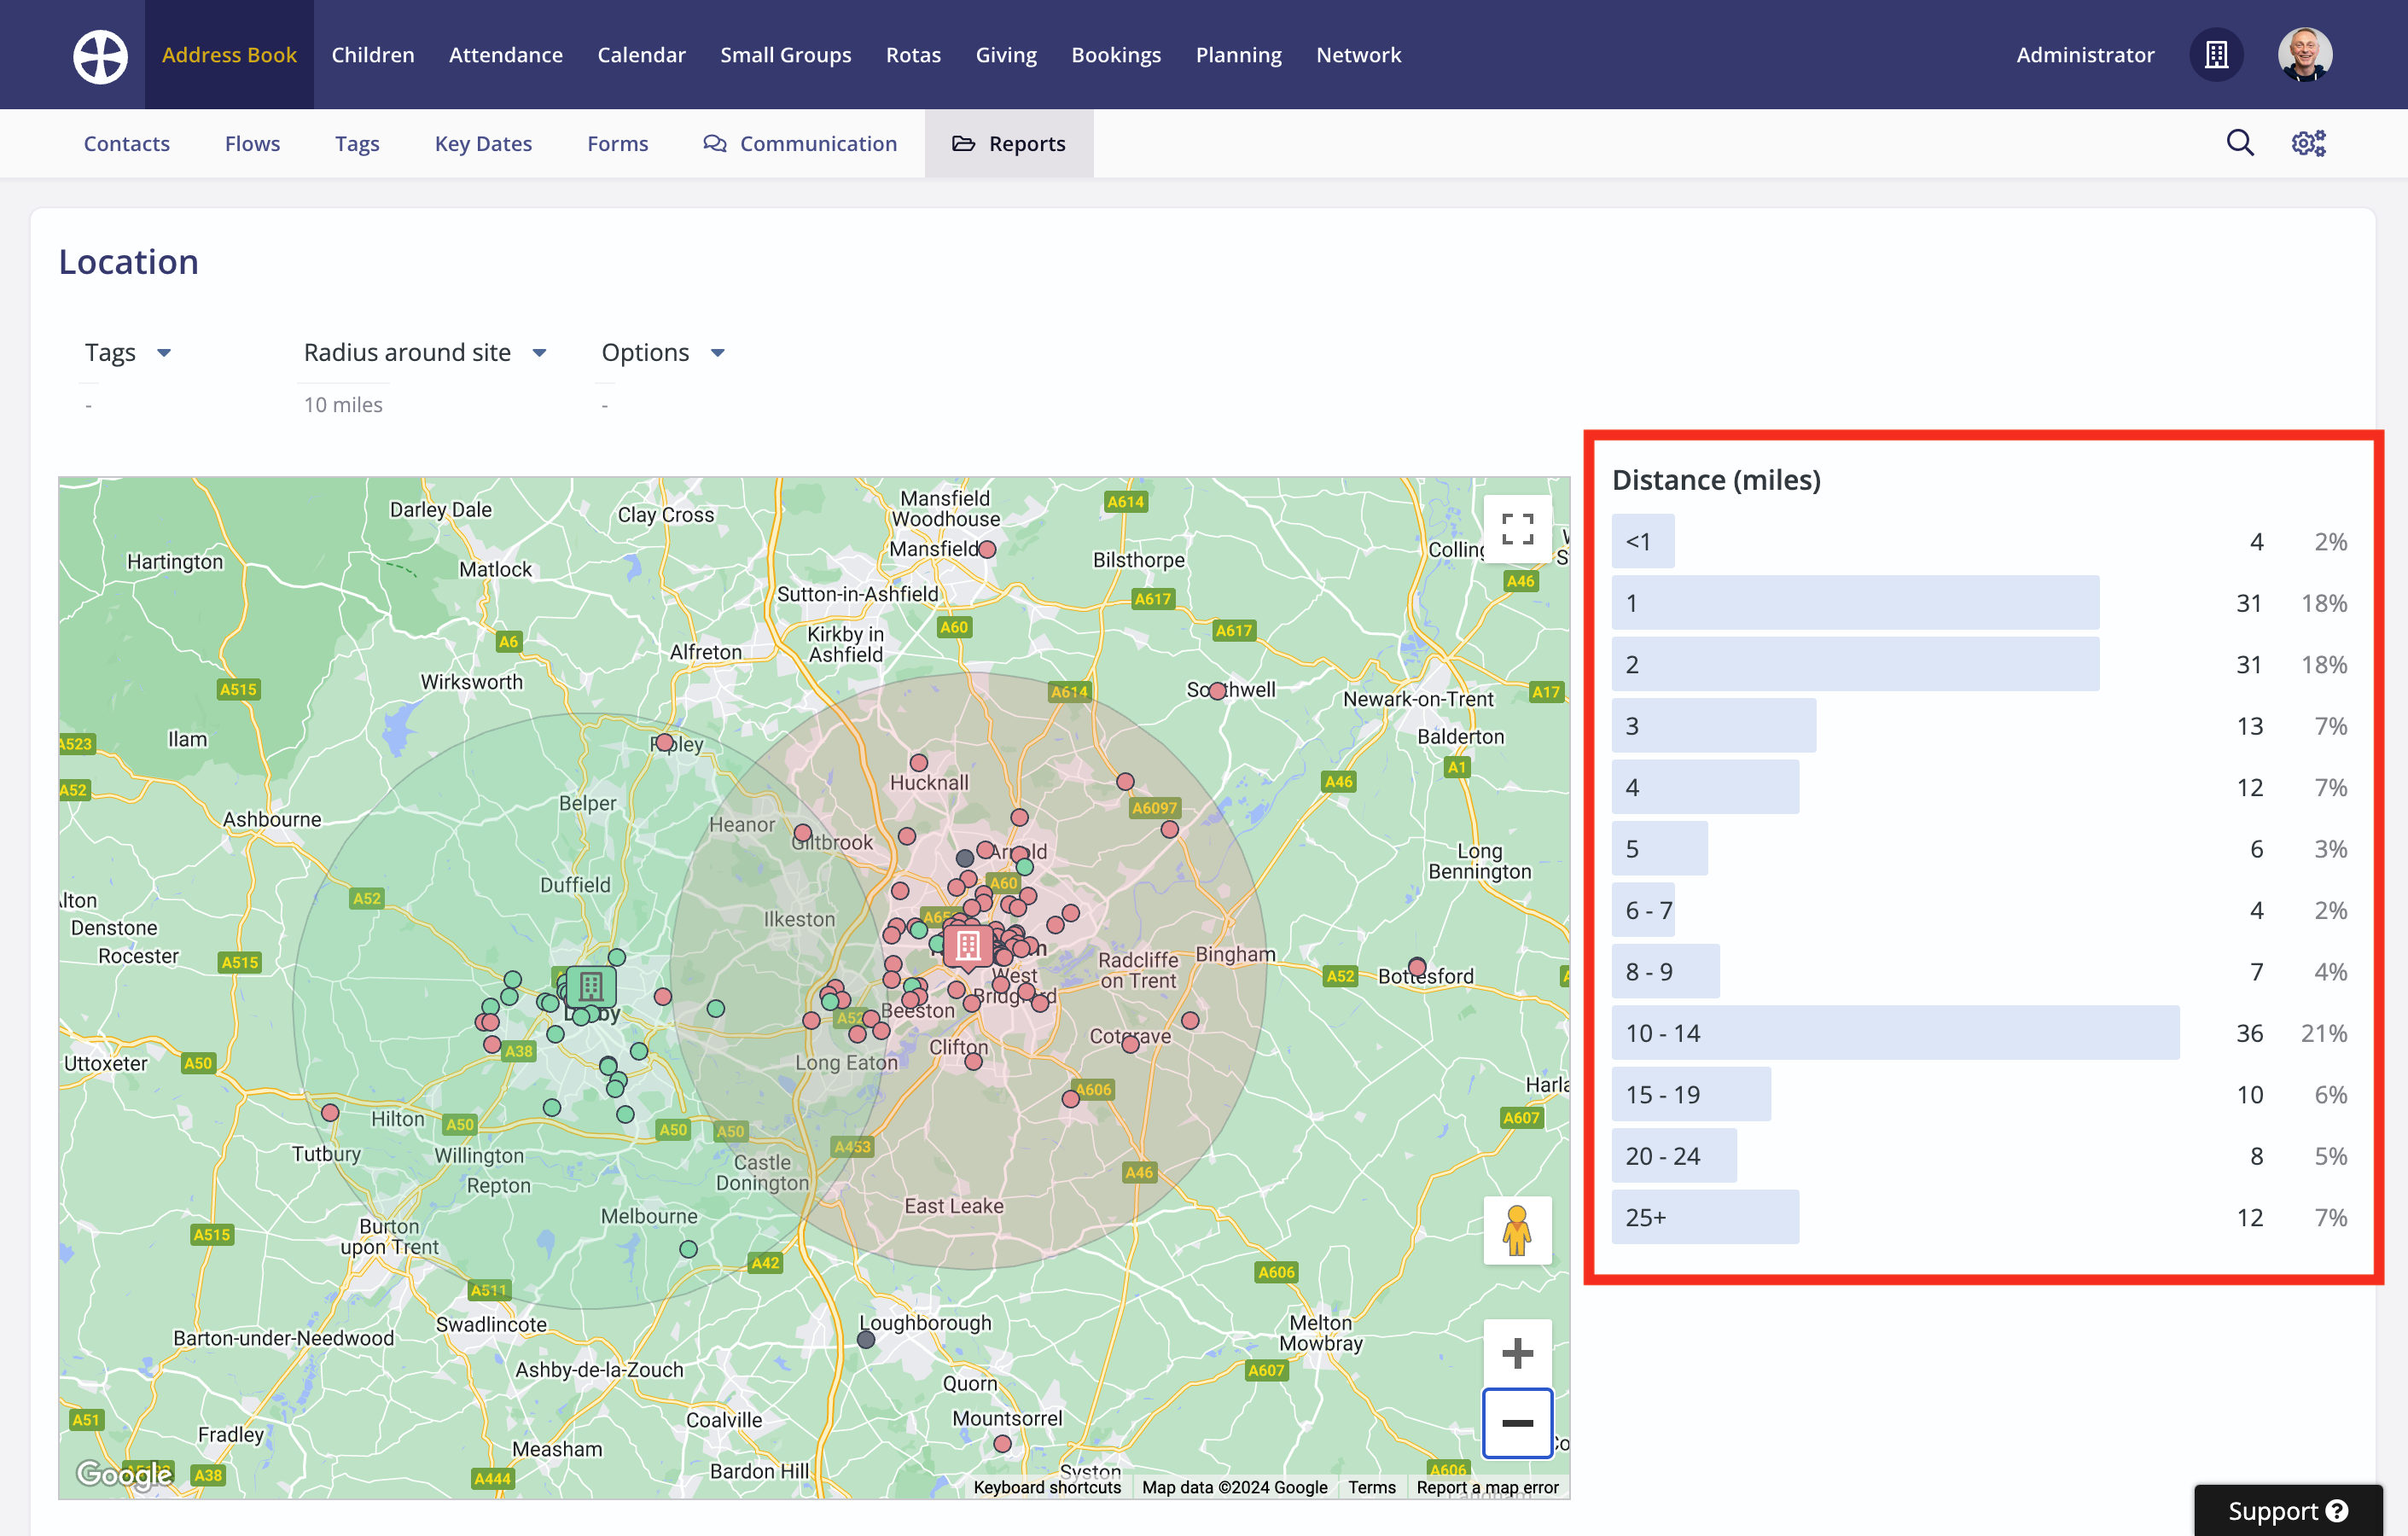Open the Small Groups menu
This screenshot has width=2408, height=1536.
786,55
